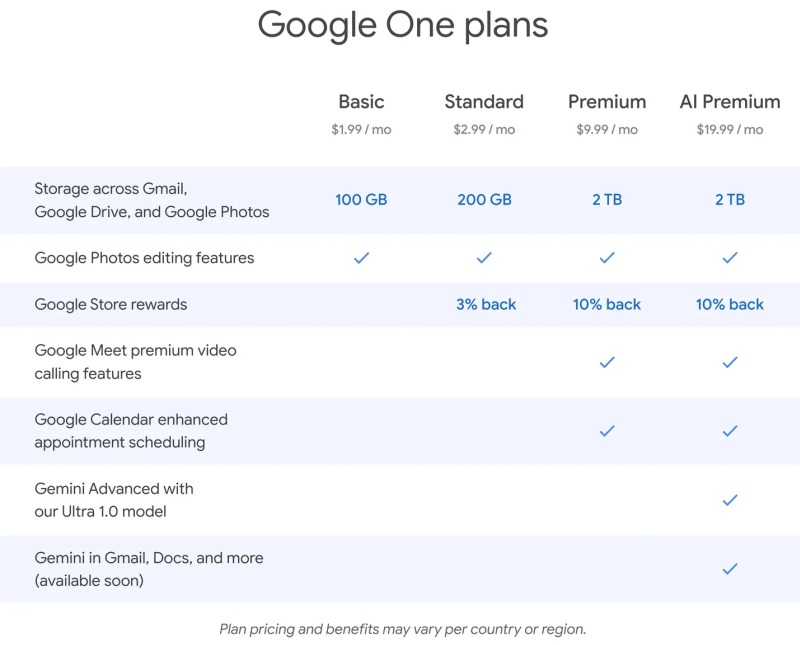Click the 200 GB storage value
This screenshot has width=800, height=645.
484,200
